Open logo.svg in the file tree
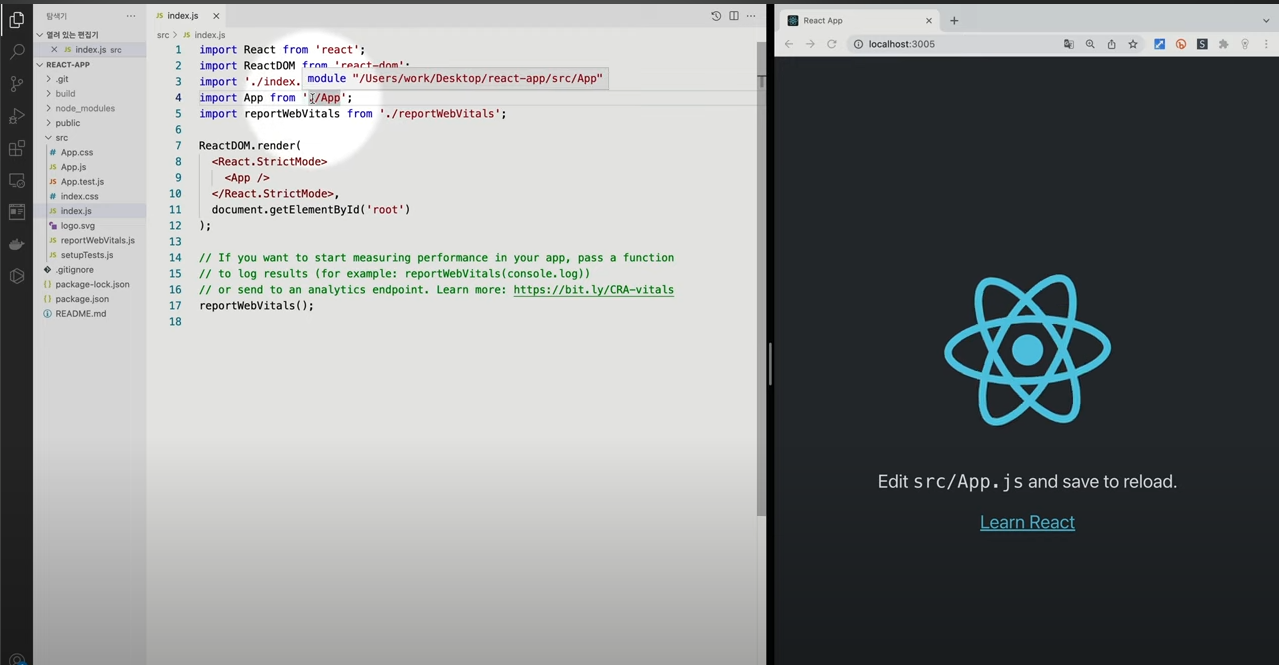 [x=77, y=226]
